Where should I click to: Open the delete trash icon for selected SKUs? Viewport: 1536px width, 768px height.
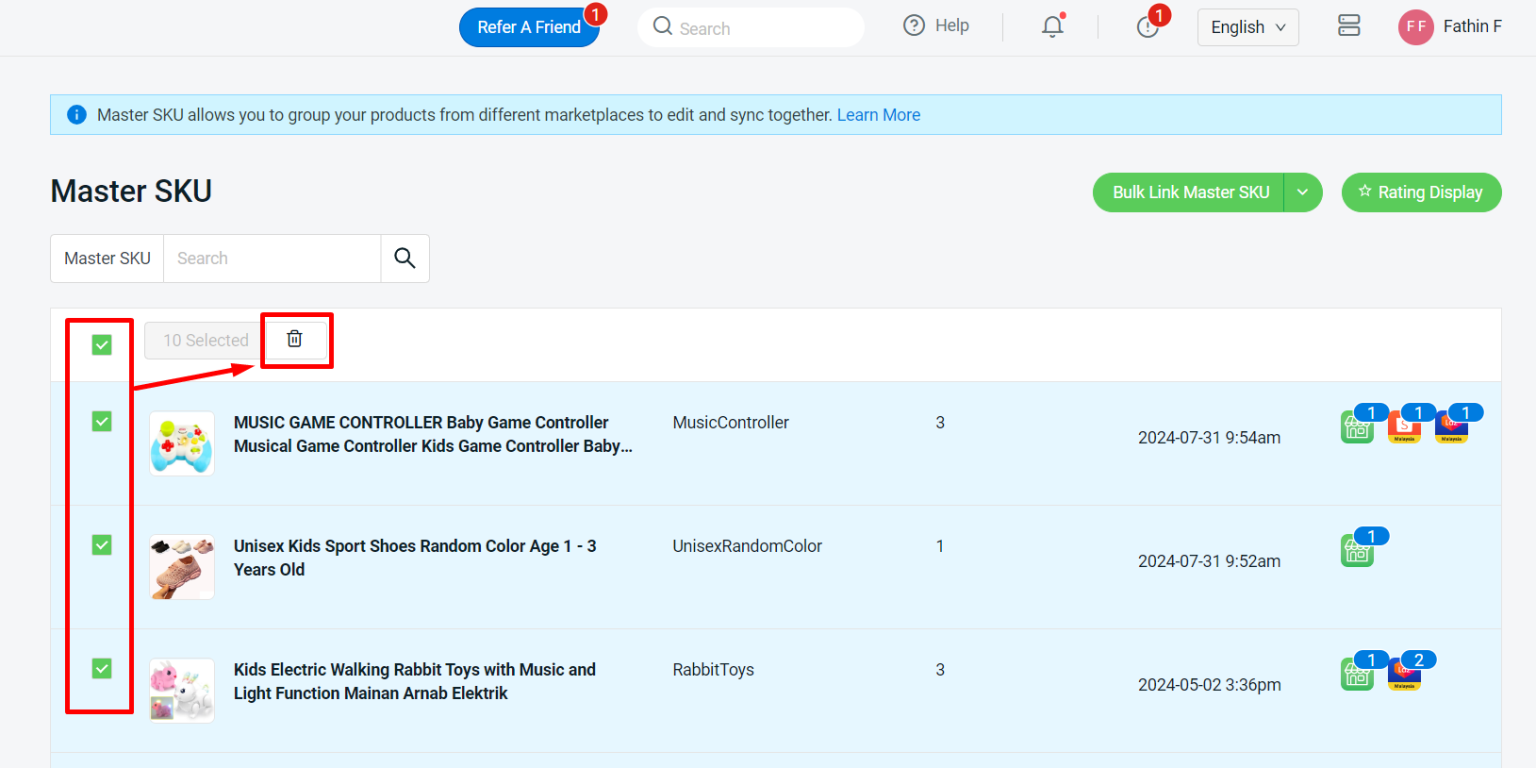pyautogui.click(x=295, y=339)
